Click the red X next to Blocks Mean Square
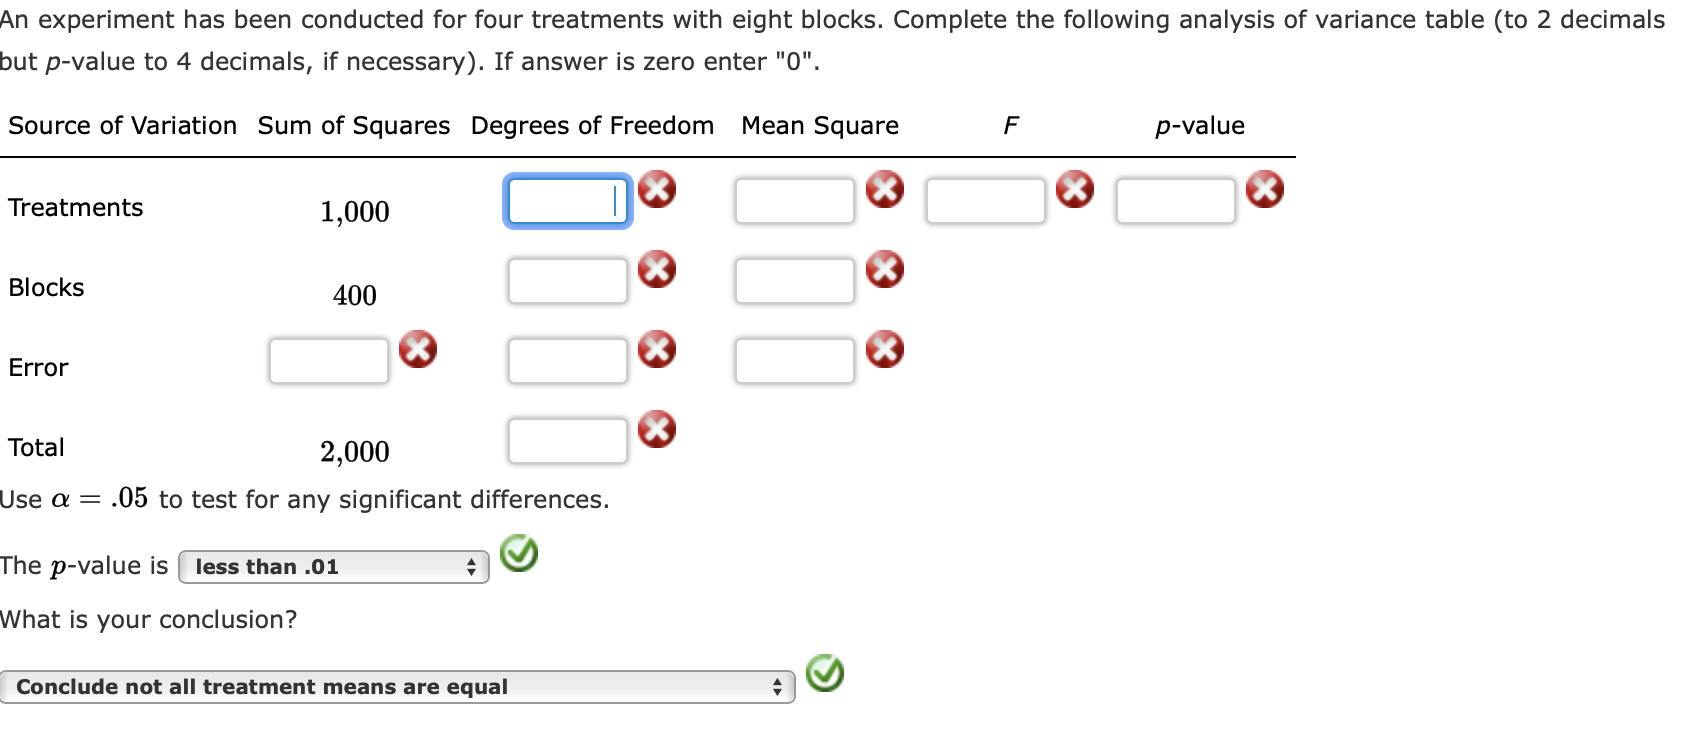Image resolution: width=1682 pixels, height=730 pixels. click(x=884, y=269)
